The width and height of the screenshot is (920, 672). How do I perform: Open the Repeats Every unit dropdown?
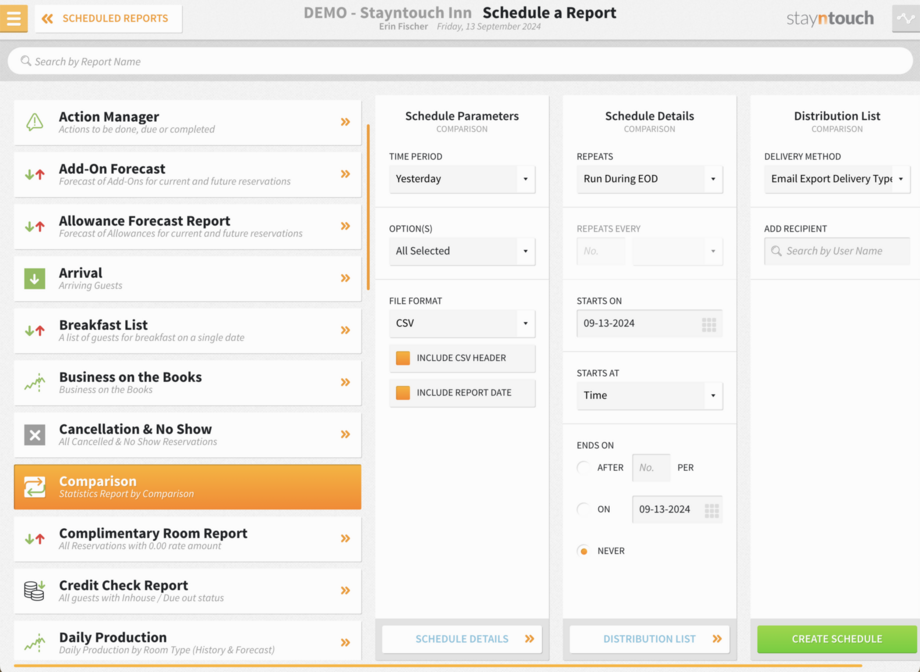678,251
